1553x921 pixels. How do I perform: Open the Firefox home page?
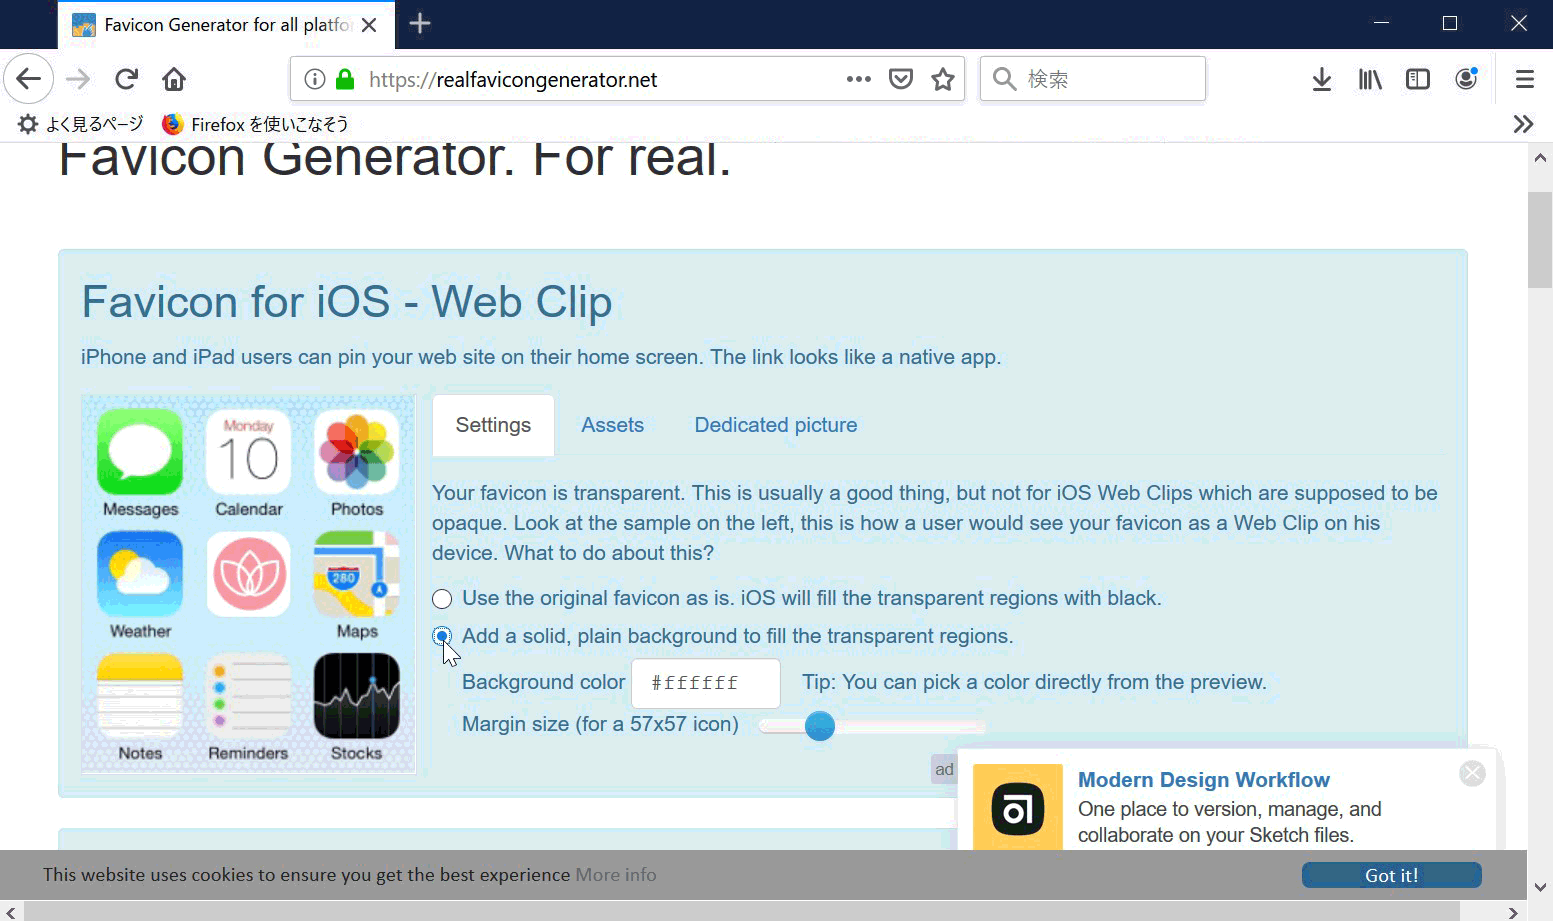click(174, 79)
